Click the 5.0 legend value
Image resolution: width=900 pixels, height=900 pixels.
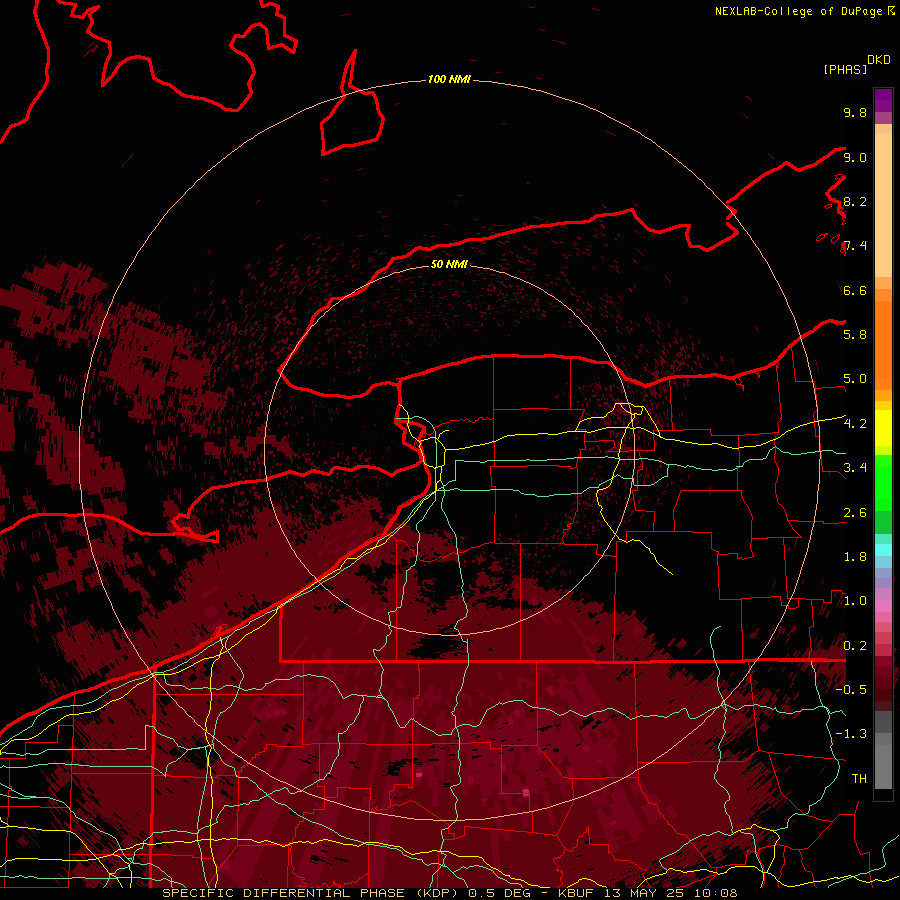coord(855,379)
